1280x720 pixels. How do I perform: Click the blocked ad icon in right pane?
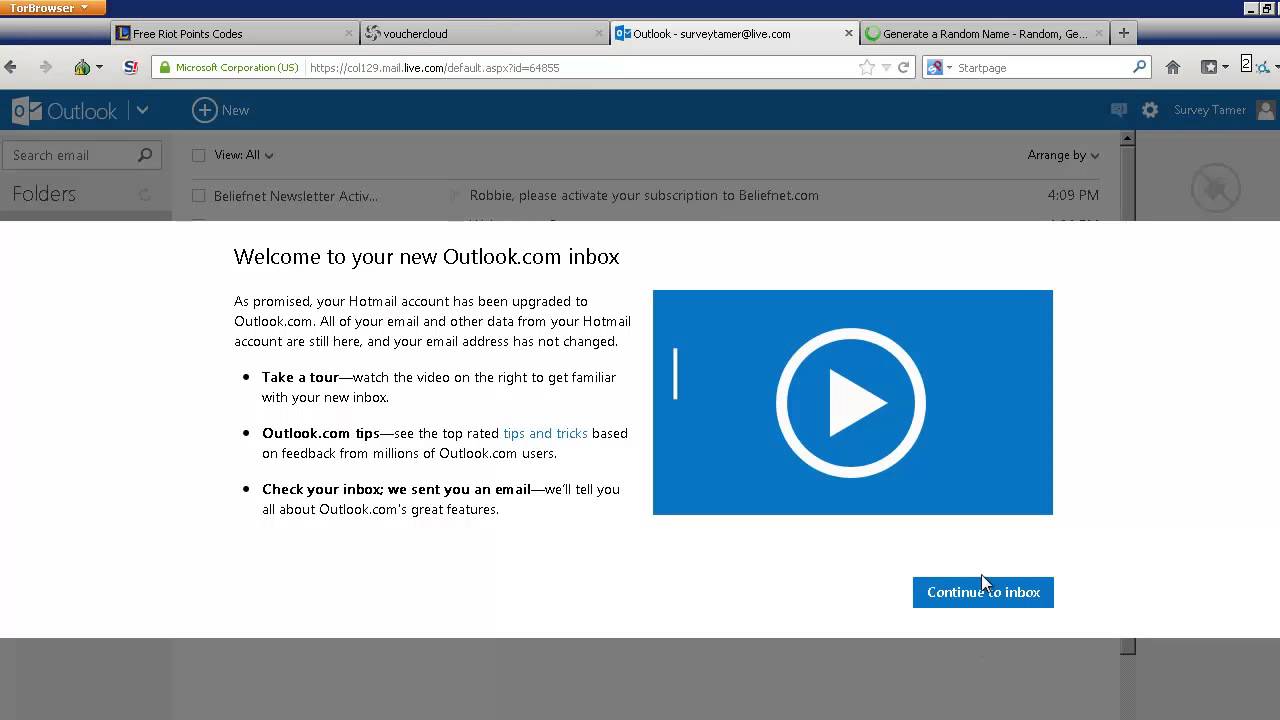pos(1216,188)
